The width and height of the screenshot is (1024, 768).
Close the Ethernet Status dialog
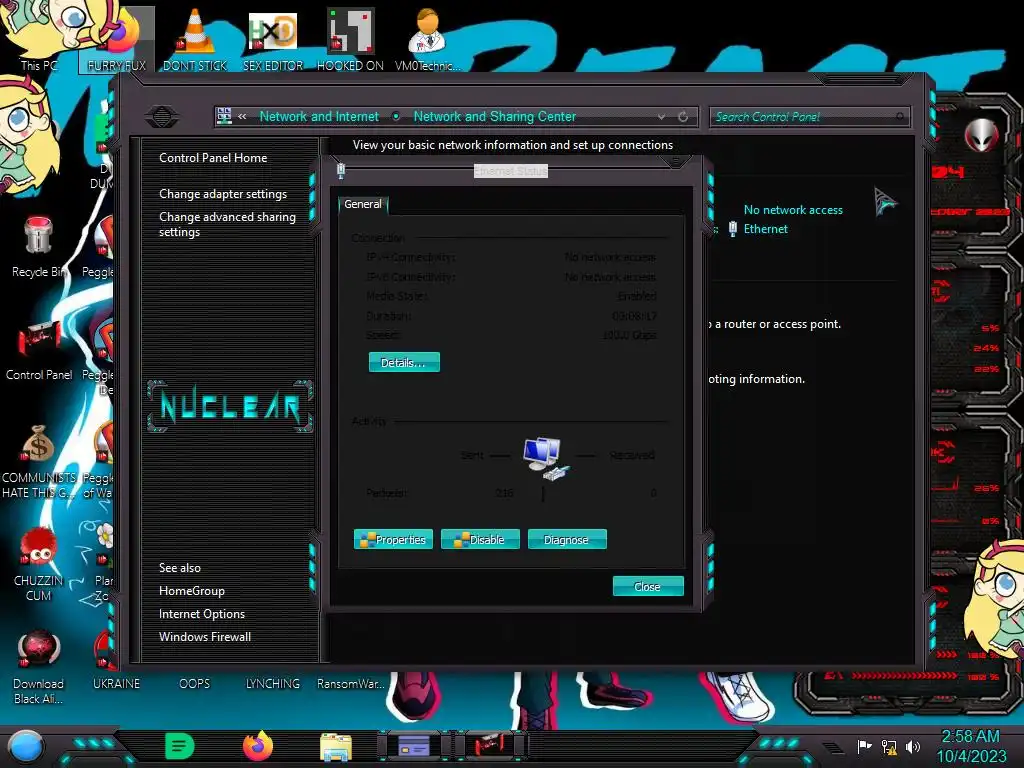[648, 586]
